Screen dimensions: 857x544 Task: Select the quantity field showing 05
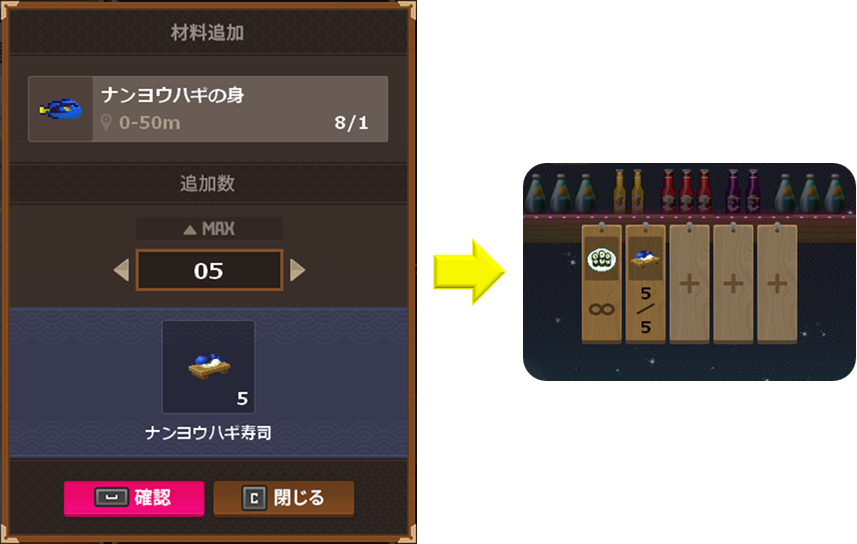(x=209, y=270)
